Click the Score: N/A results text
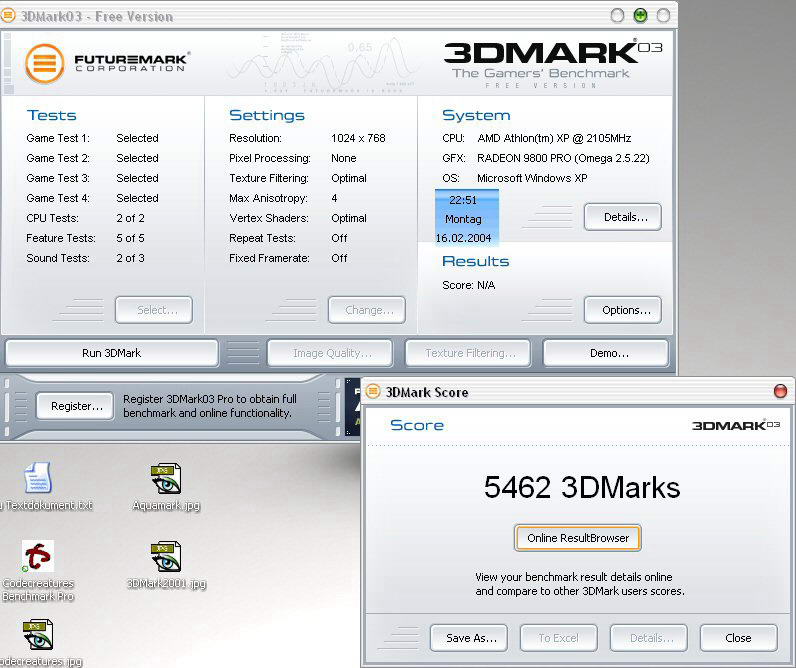 click(469, 285)
